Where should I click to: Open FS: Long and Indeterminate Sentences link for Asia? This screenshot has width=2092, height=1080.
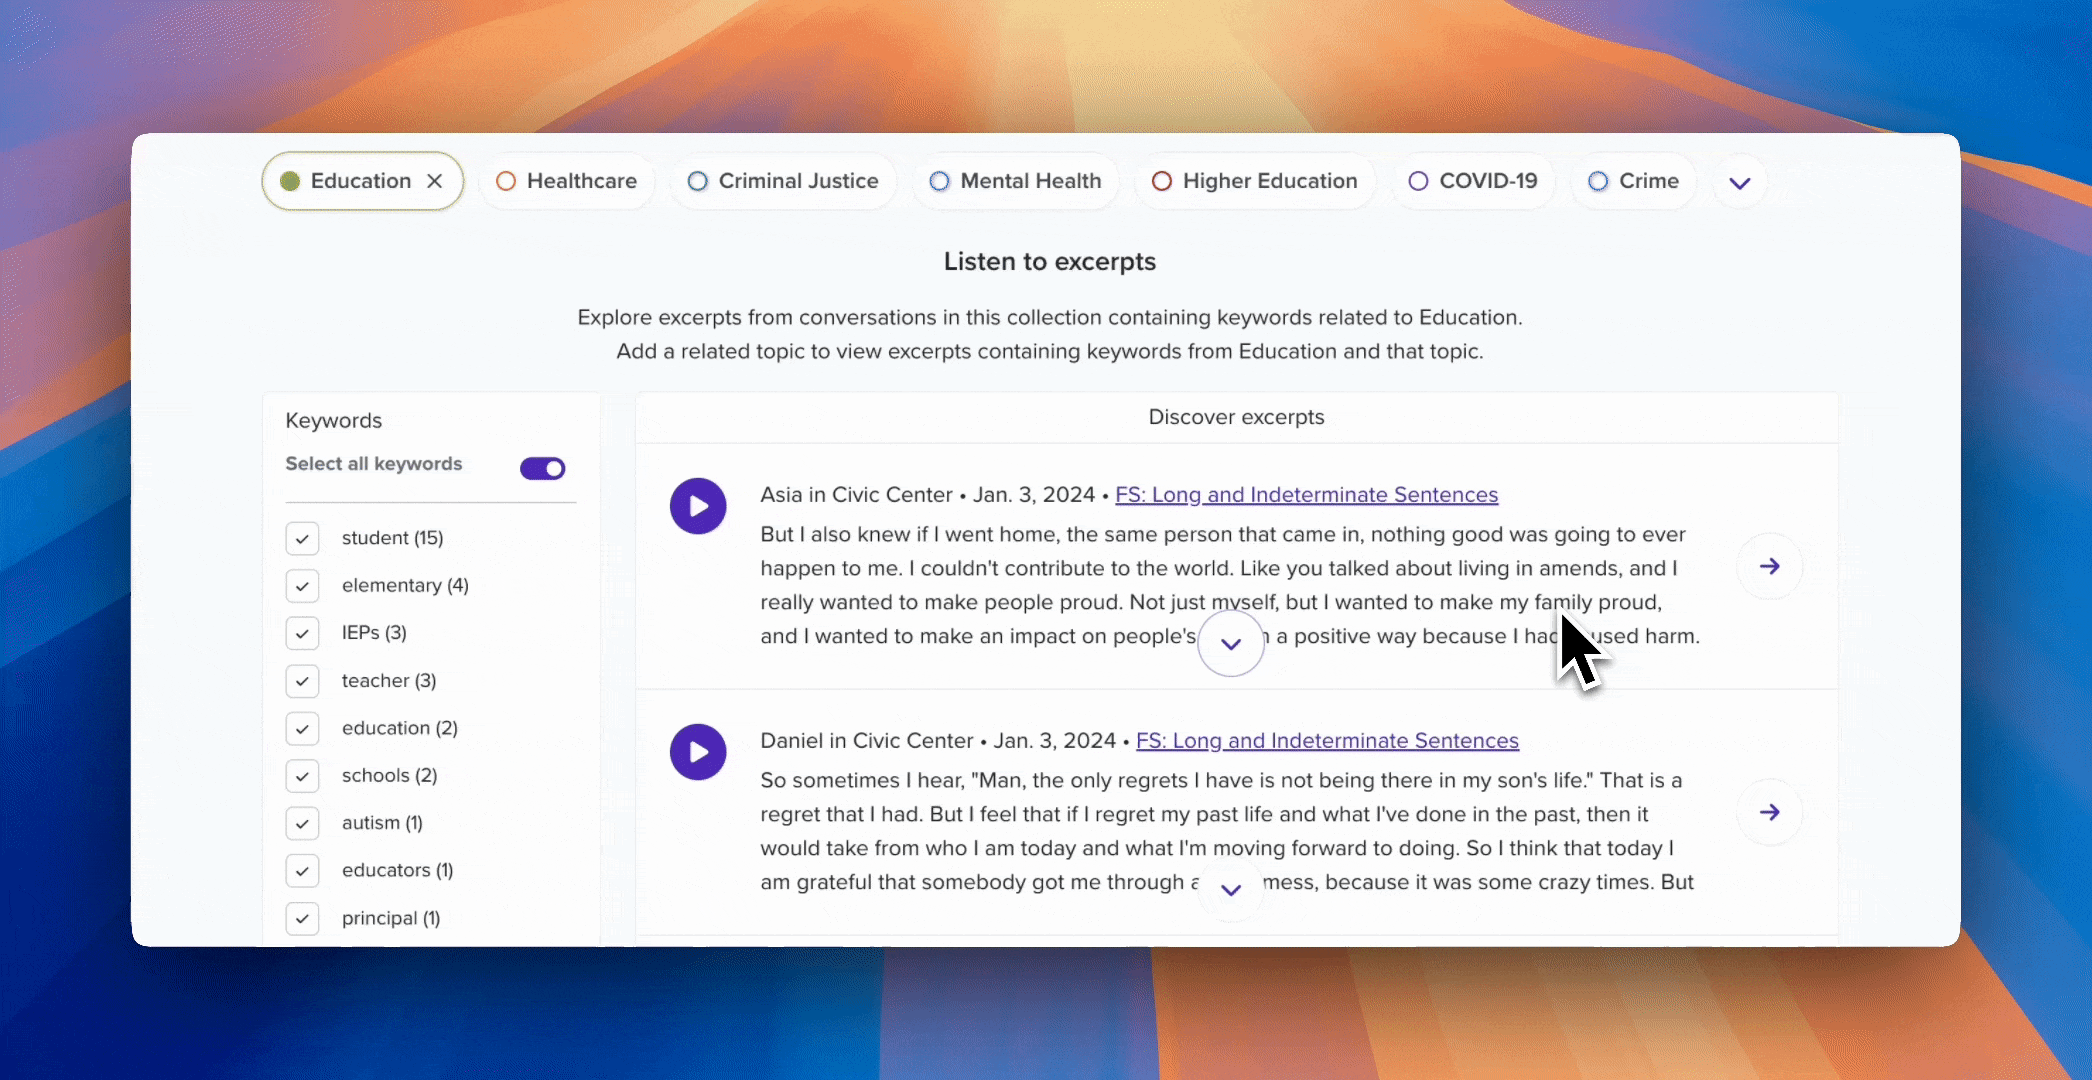tap(1306, 495)
